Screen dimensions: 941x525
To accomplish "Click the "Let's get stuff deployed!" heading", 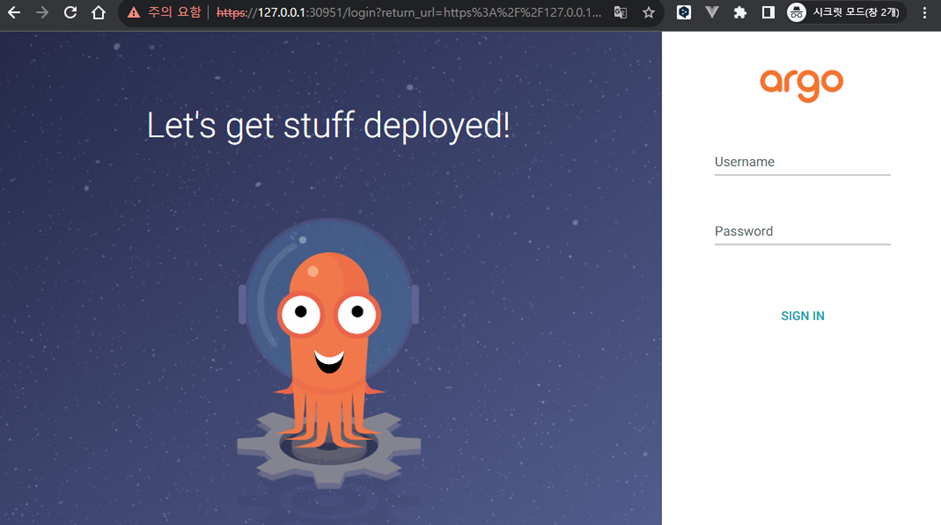I will coord(328,126).
